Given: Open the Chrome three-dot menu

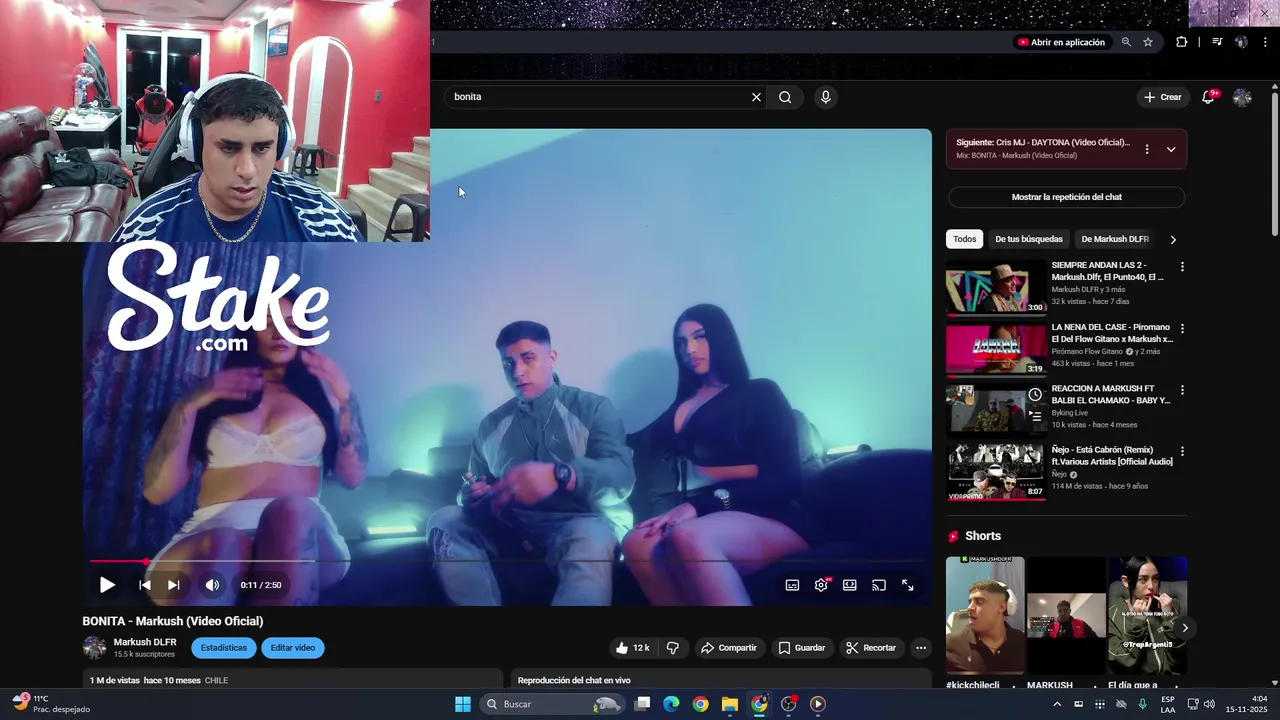Looking at the screenshot, I should tap(1265, 42).
